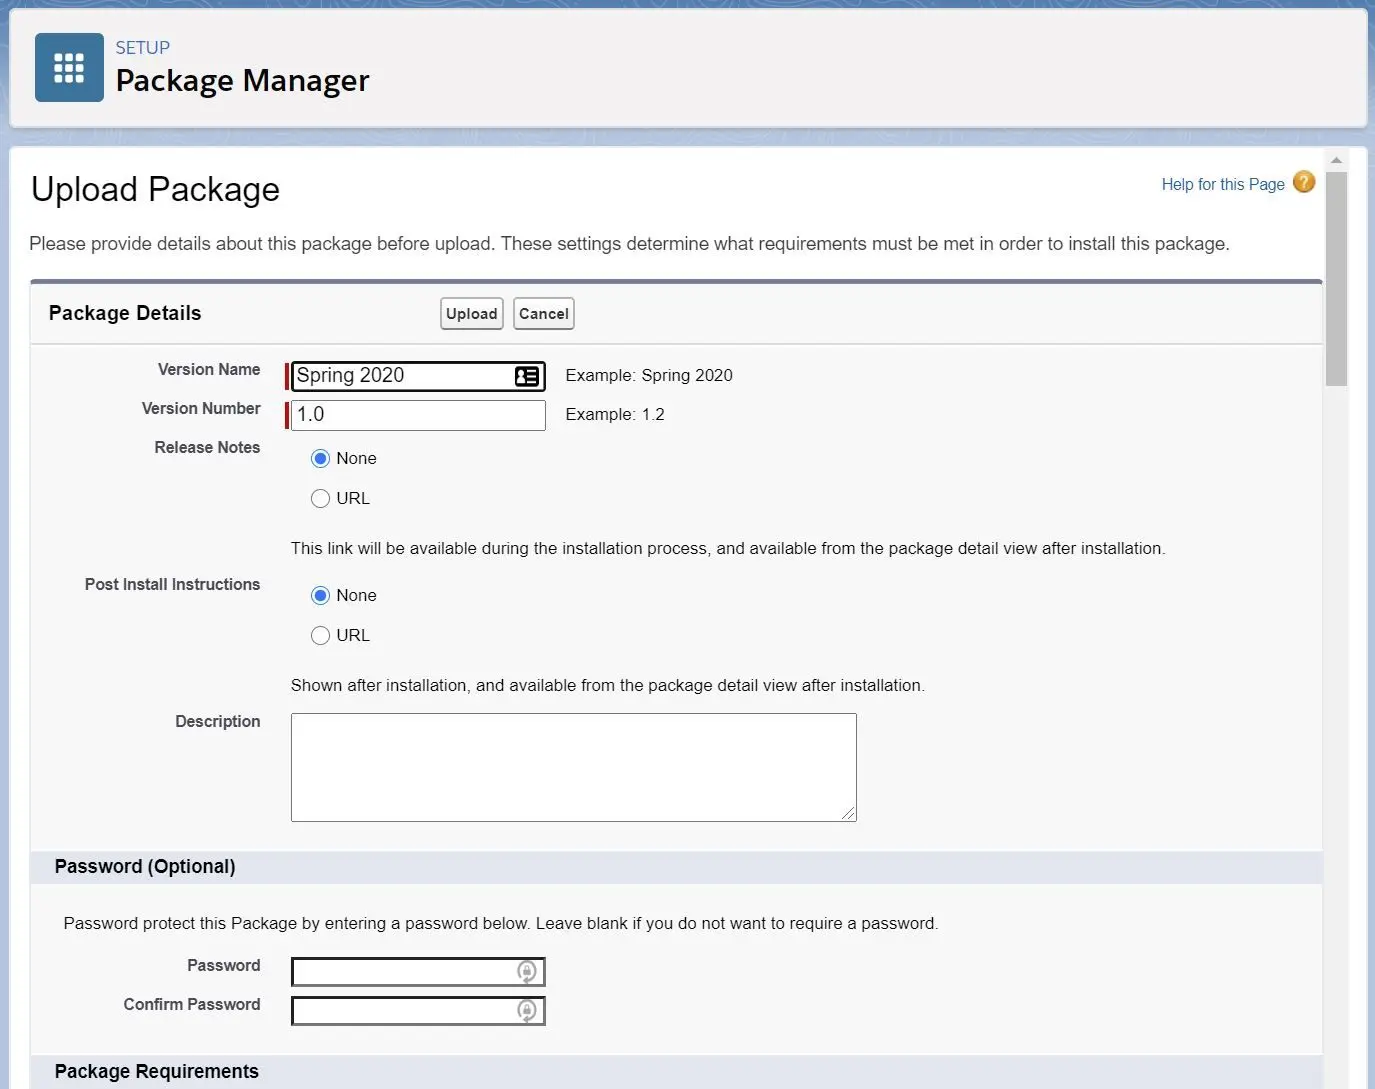
Task: Select URL for Release Notes
Action: coord(320,498)
